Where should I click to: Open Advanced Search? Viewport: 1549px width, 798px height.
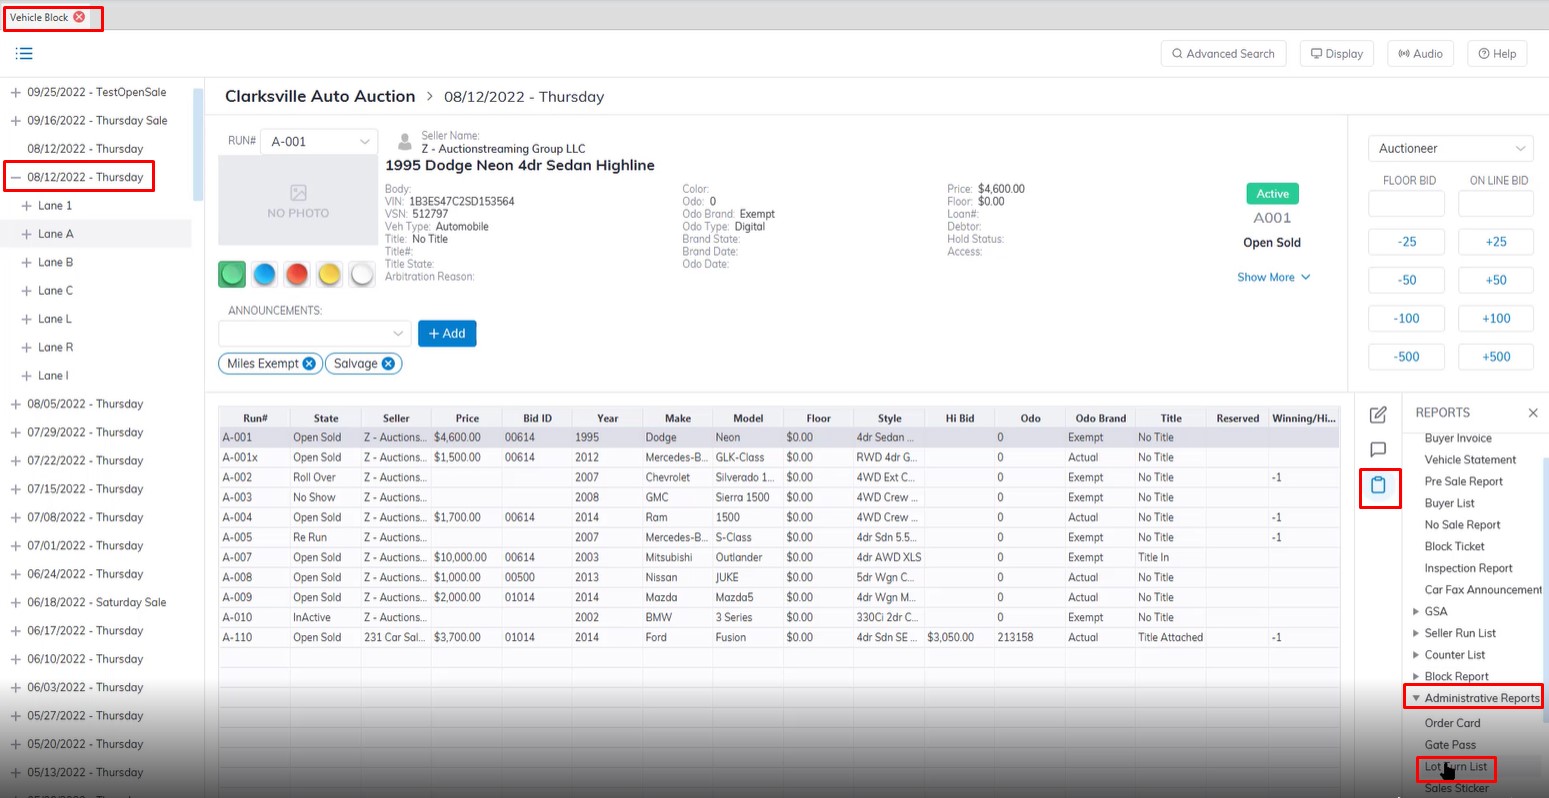(x=1221, y=54)
